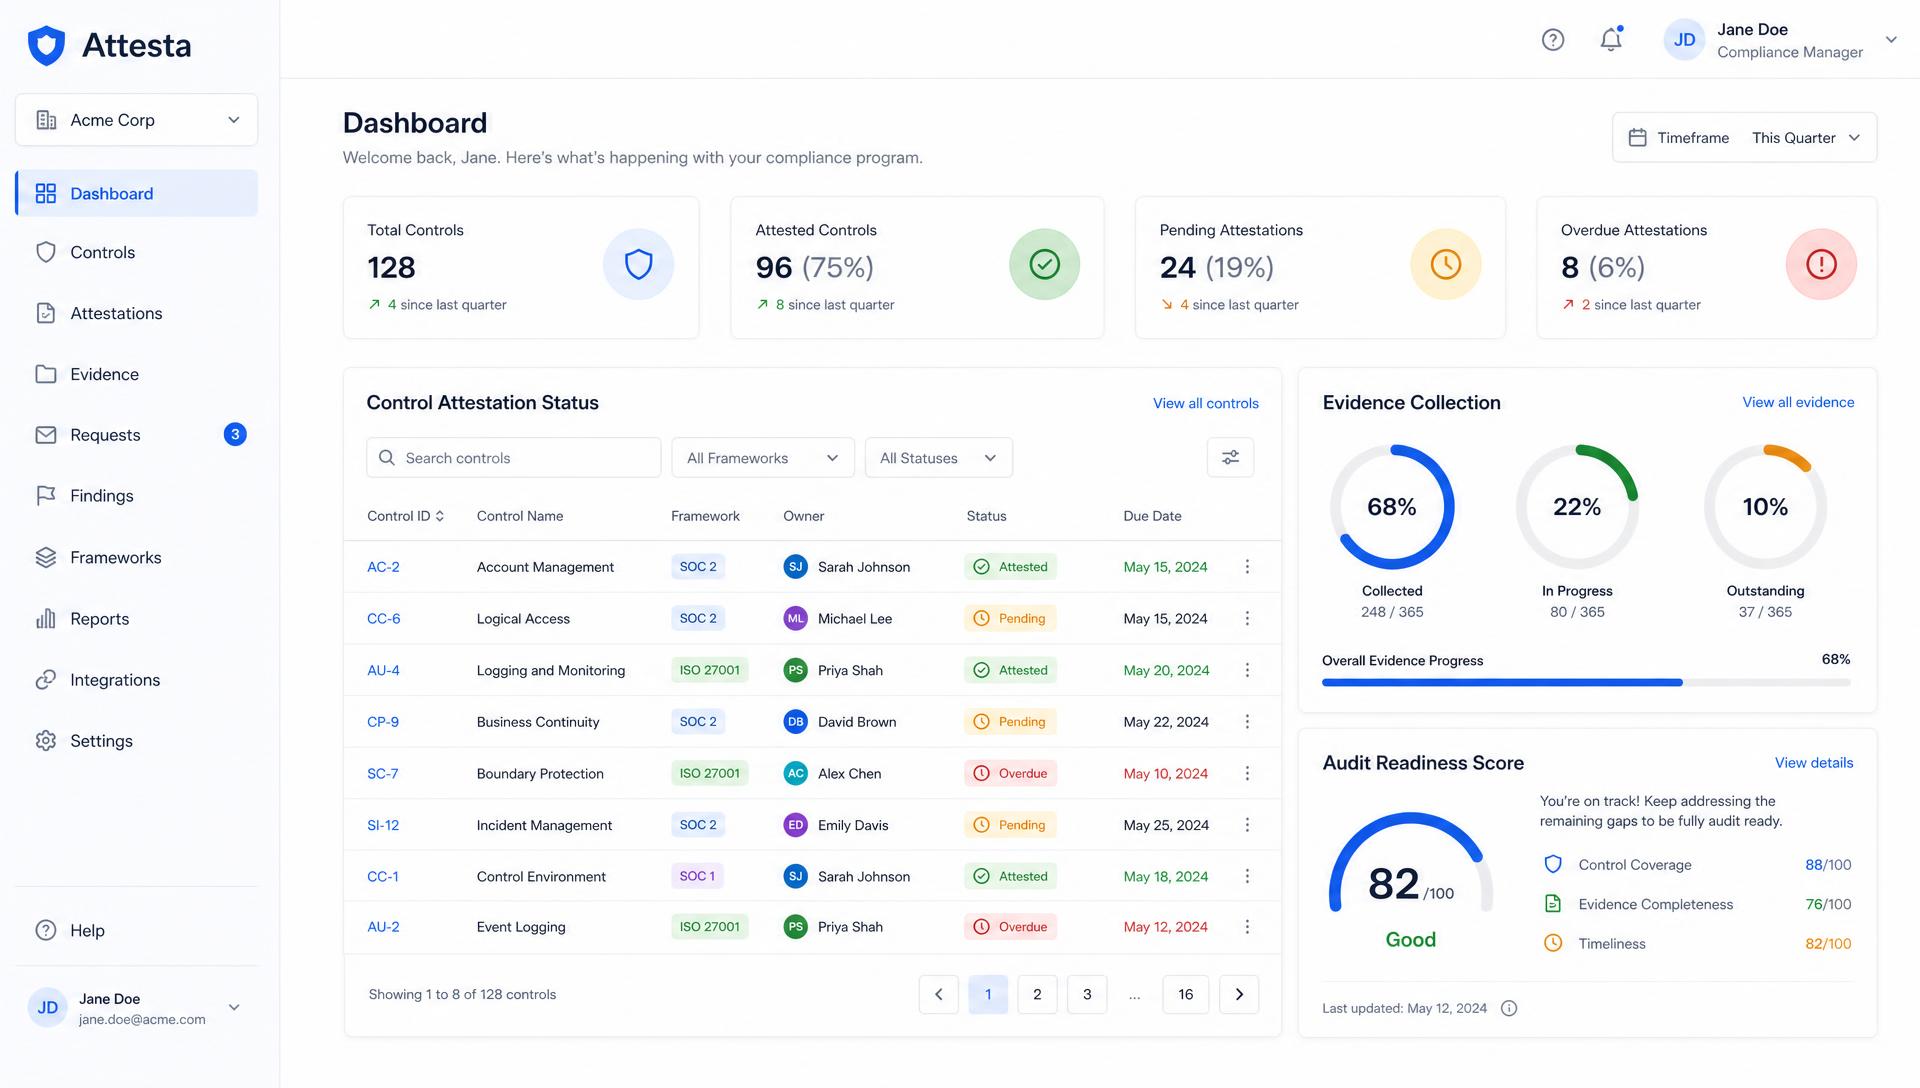Open row actions menu for AU-4
Viewport: 1920px width, 1088px height.
point(1247,670)
